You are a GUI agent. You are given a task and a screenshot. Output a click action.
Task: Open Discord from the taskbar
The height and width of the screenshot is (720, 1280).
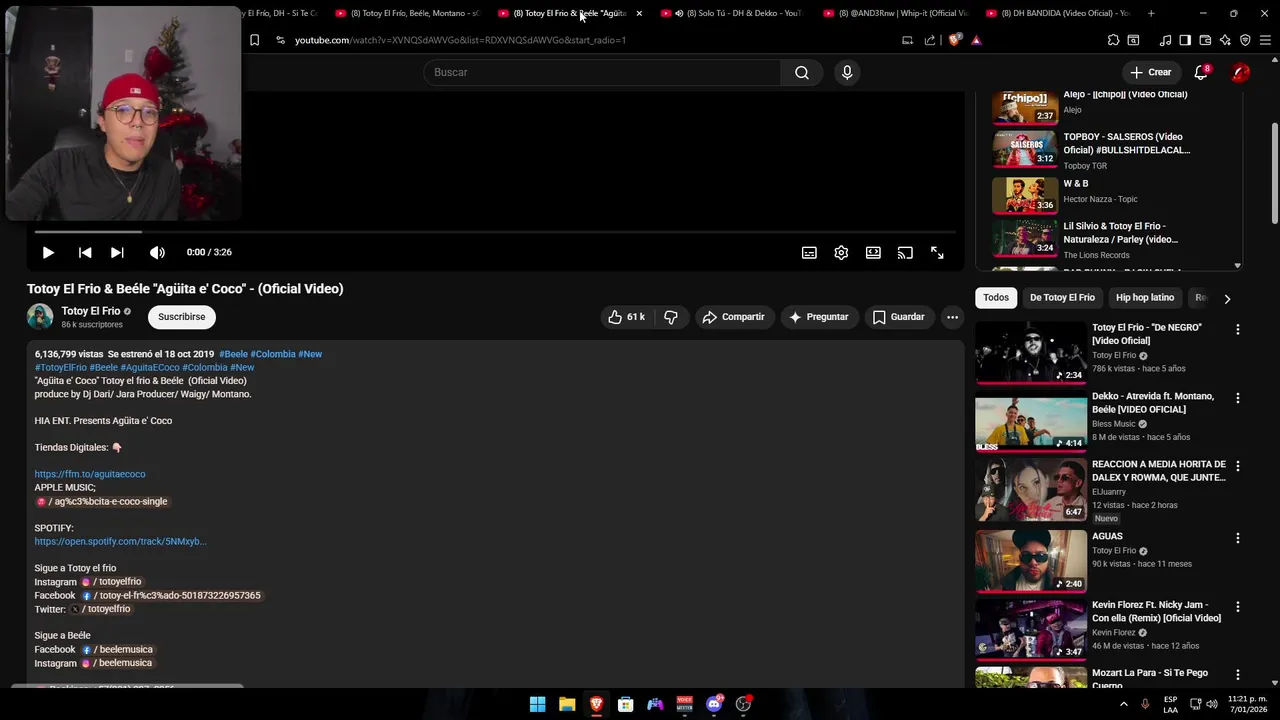[714, 704]
